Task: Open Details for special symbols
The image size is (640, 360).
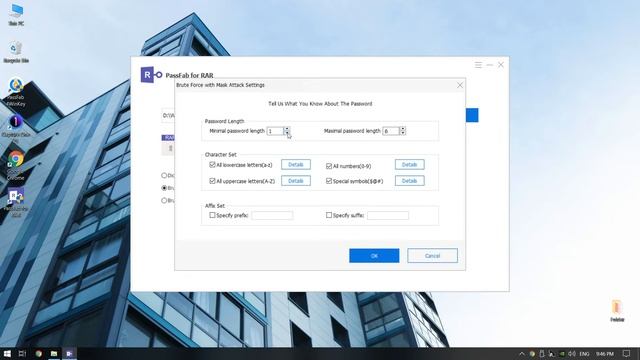Action: click(x=409, y=181)
